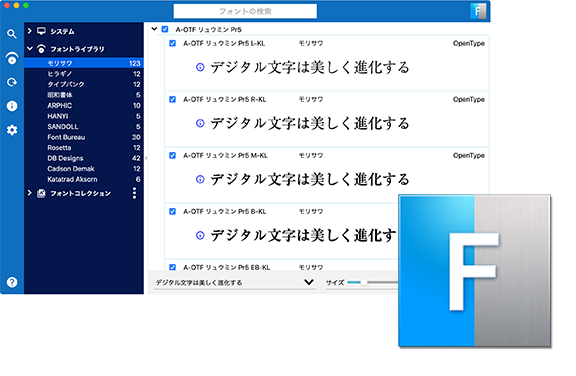
Task: Select ARPHIC in font library
Action: pos(84,106)
